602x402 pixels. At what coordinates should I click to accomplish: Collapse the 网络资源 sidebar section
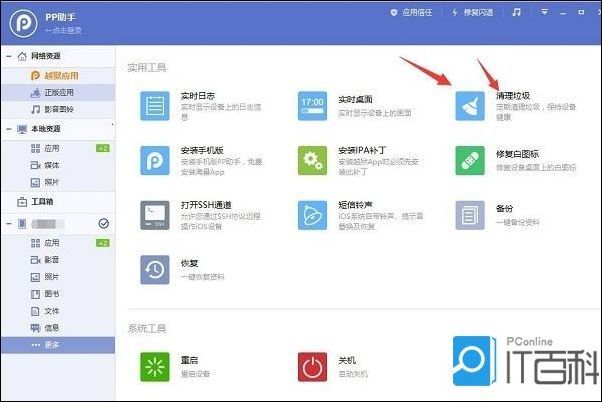pyautogui.click(x=9, y=57)
